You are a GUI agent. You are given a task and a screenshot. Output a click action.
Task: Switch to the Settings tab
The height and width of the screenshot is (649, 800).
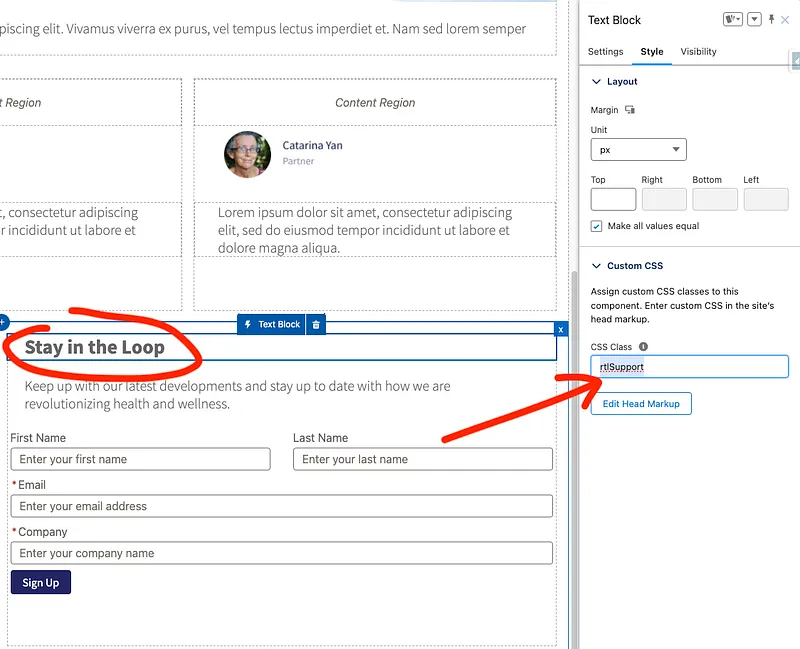click(605, 52)
